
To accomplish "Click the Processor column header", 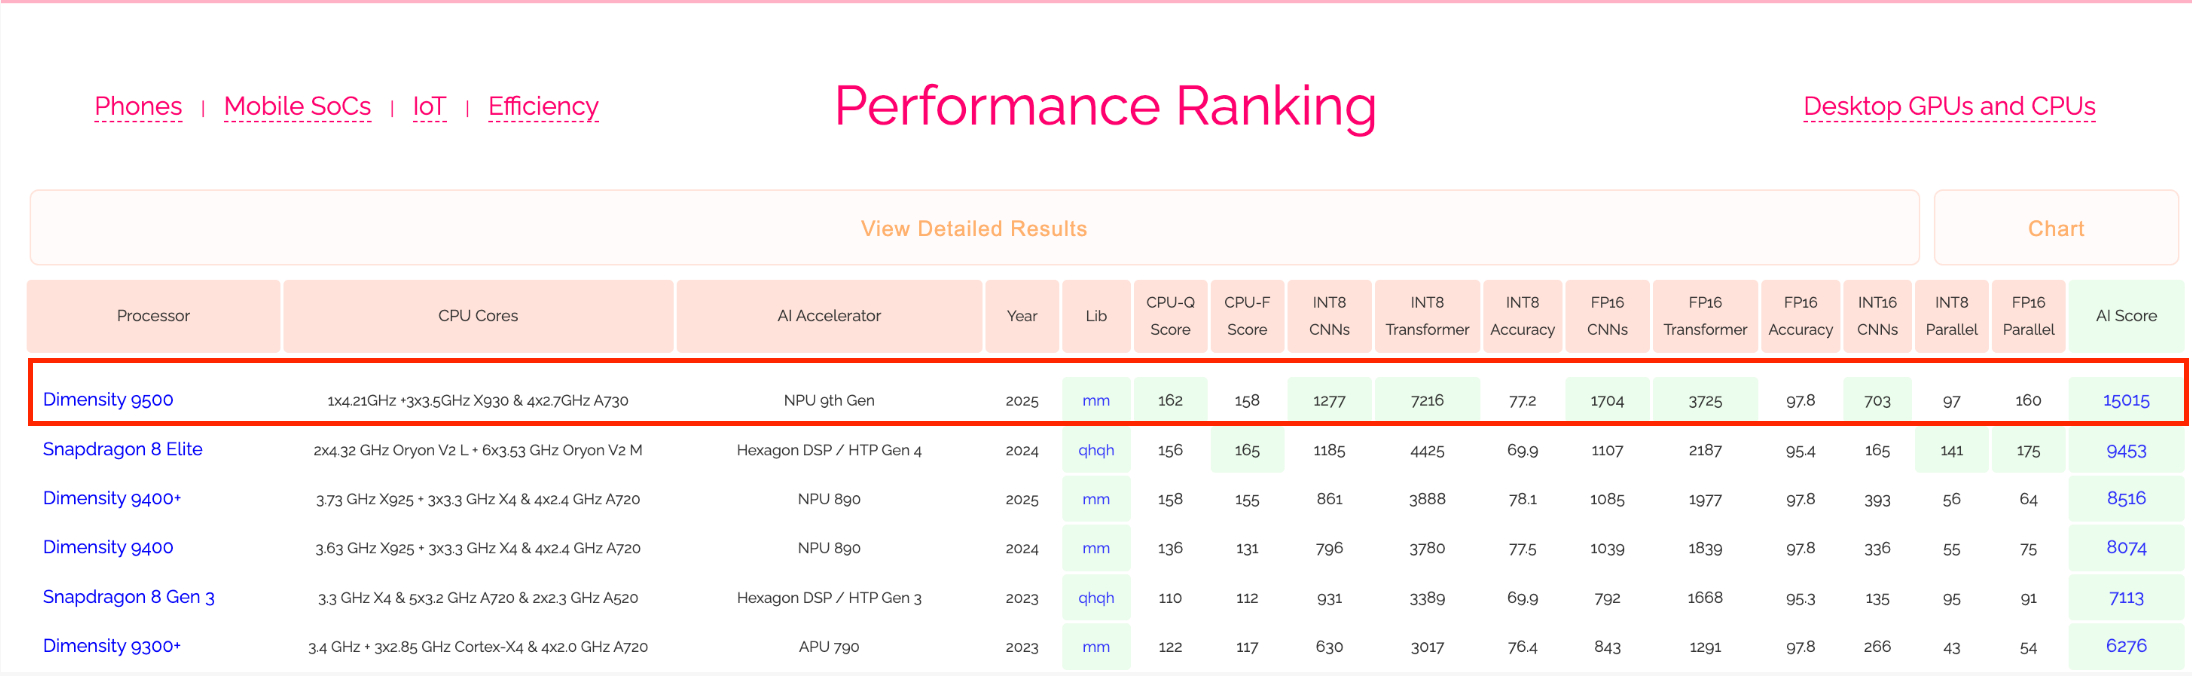I will (153, 316).
